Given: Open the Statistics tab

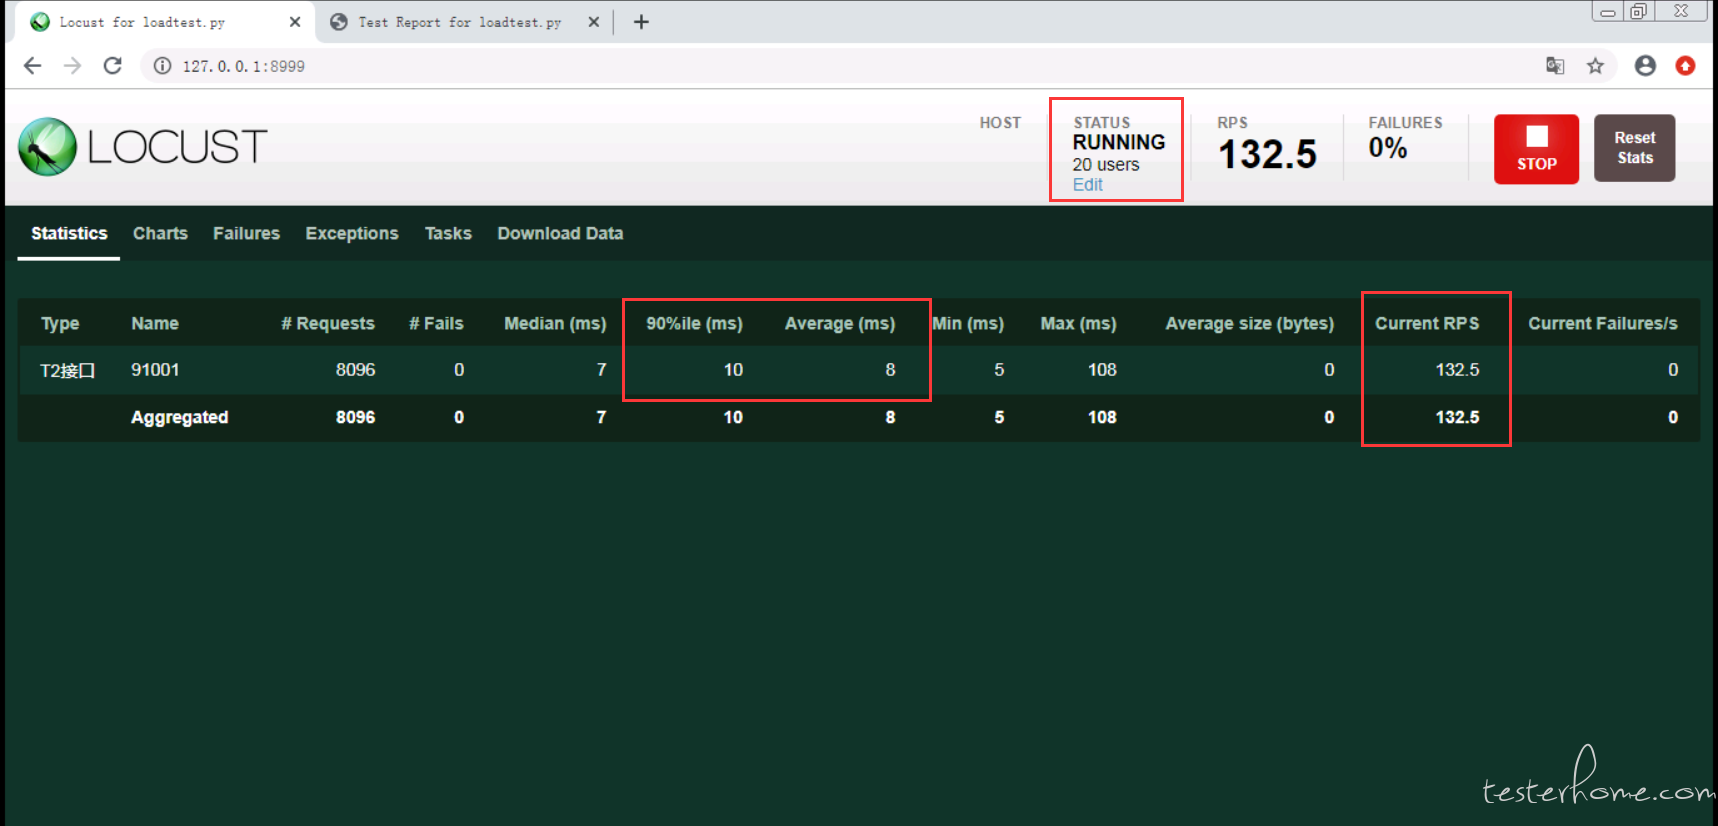Looking at the screenshot, I should pos(69,233).
